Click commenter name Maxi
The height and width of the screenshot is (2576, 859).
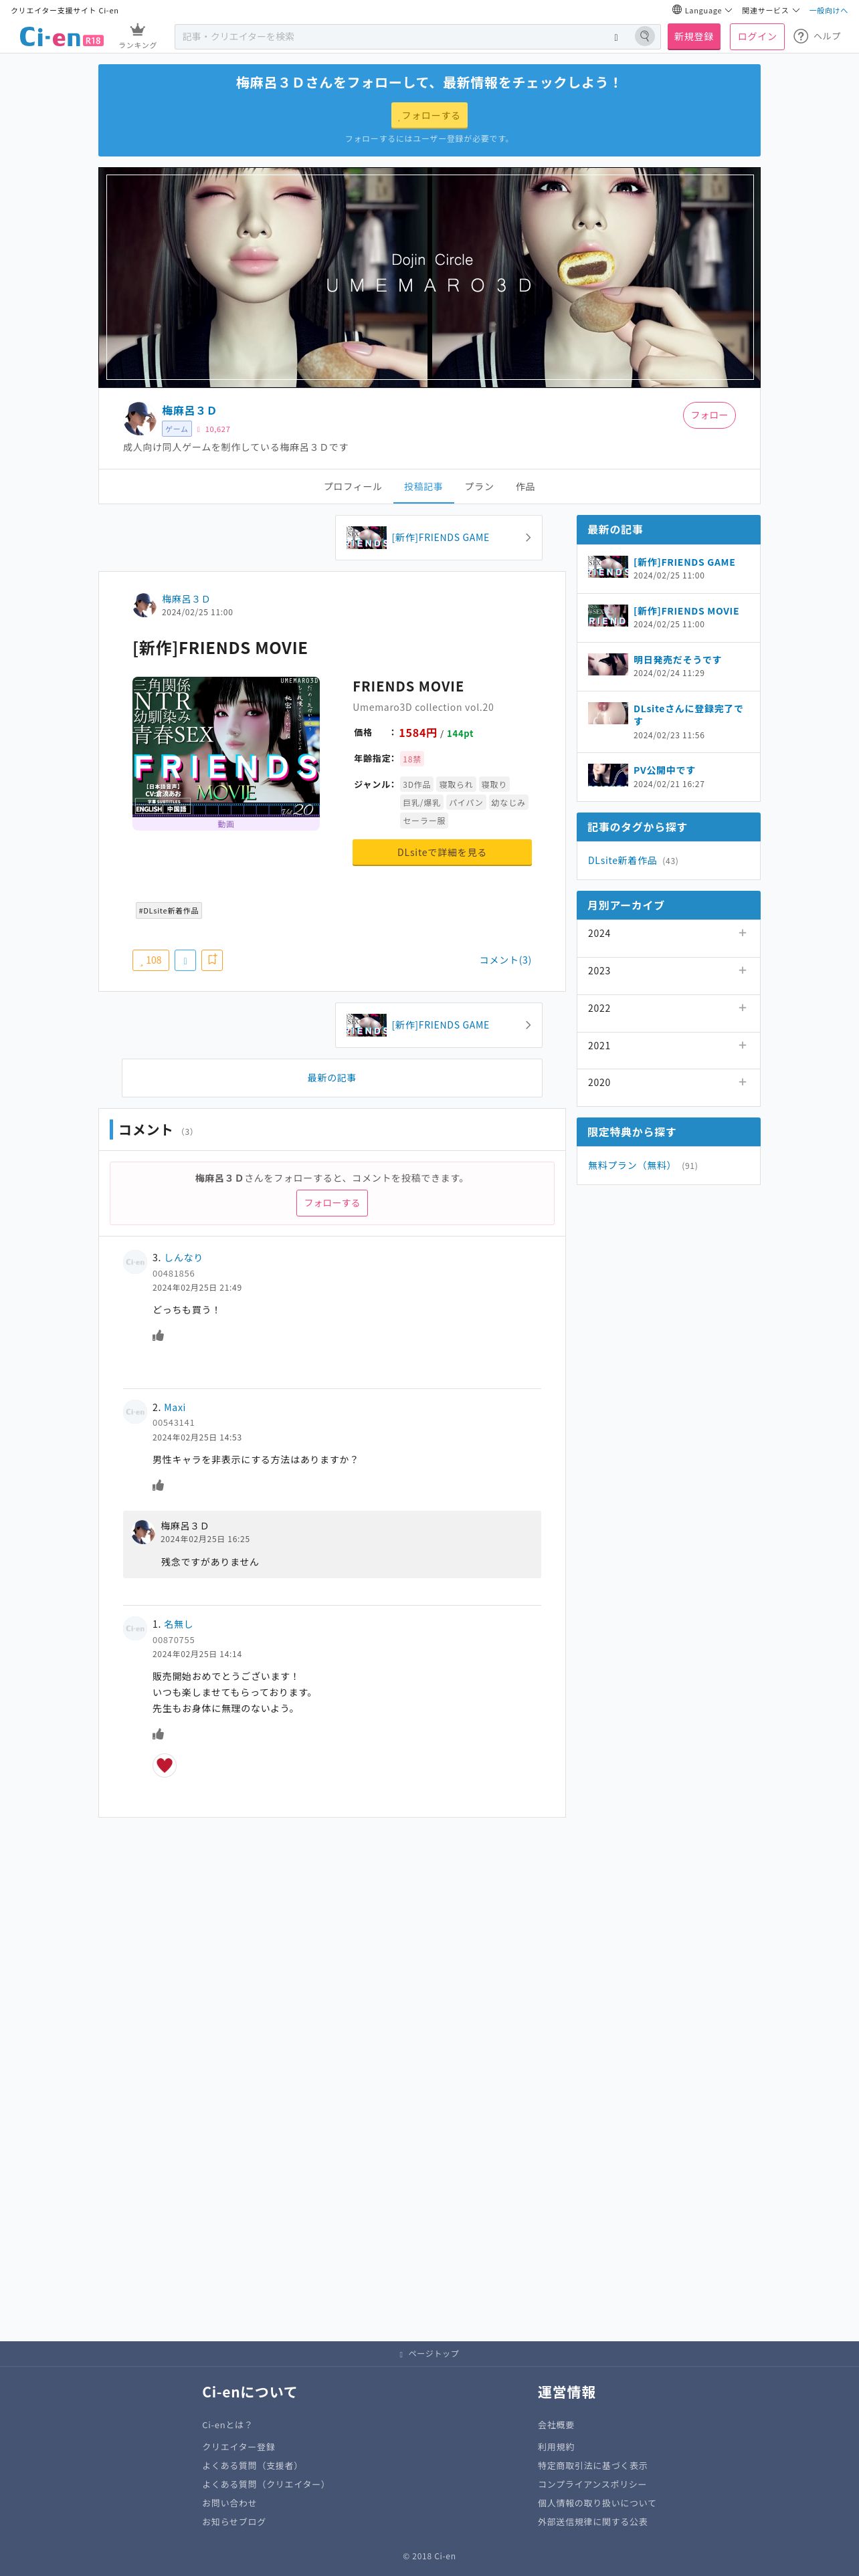pos(175,1408)
